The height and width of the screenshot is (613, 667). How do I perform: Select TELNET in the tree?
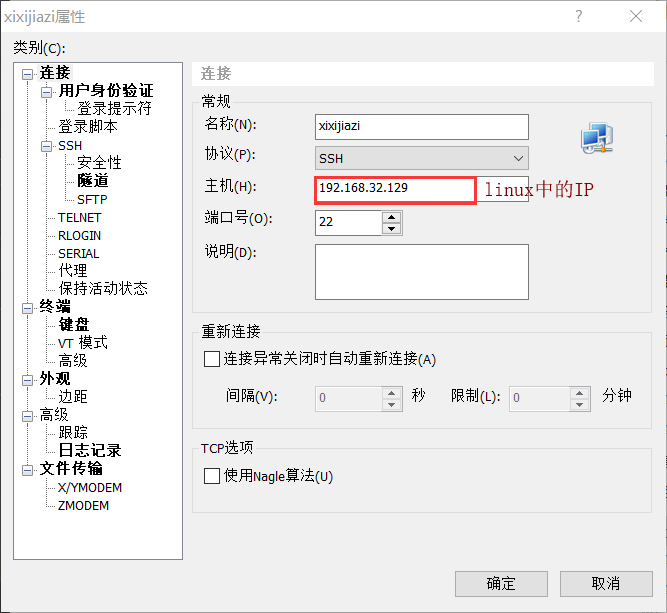[x=79, y=217]
